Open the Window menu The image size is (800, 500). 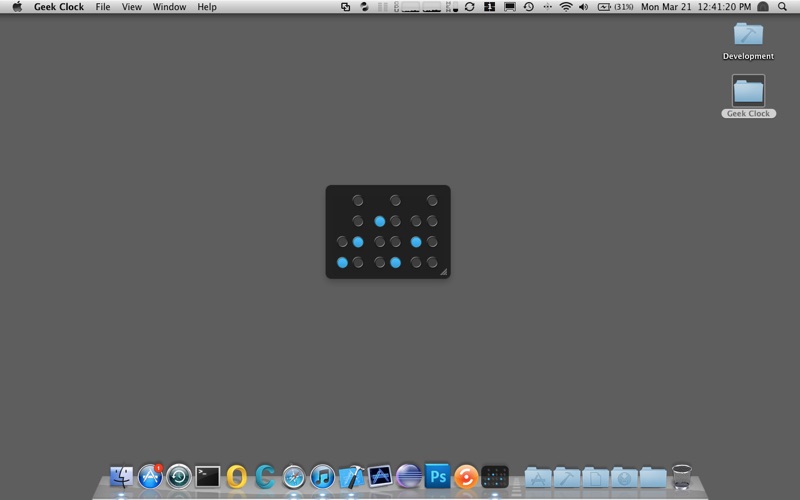[x=169, y=7]
